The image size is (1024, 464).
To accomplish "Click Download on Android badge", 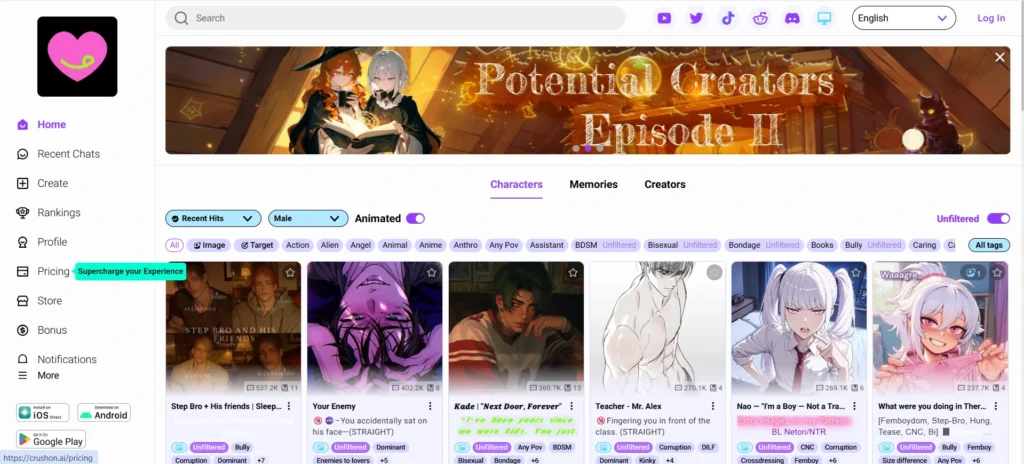I will pos(104,412).
